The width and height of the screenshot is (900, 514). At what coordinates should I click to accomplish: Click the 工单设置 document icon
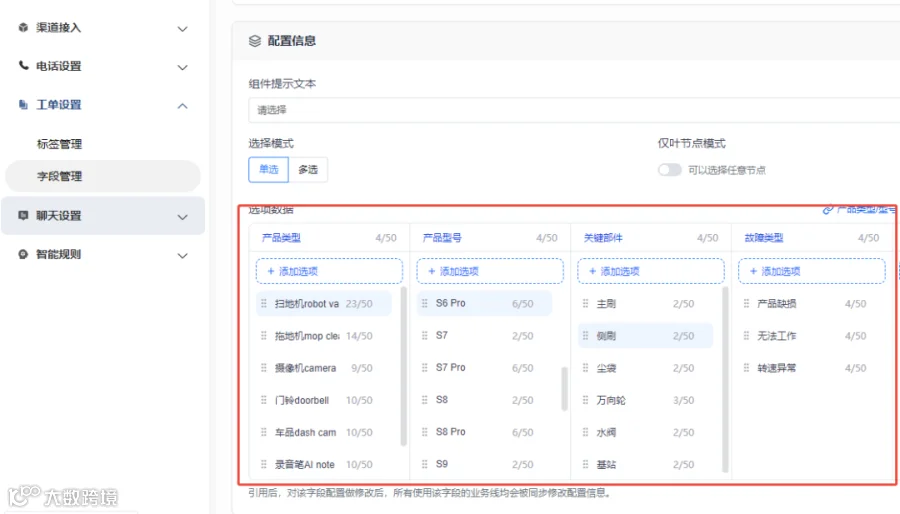point(23,104)
